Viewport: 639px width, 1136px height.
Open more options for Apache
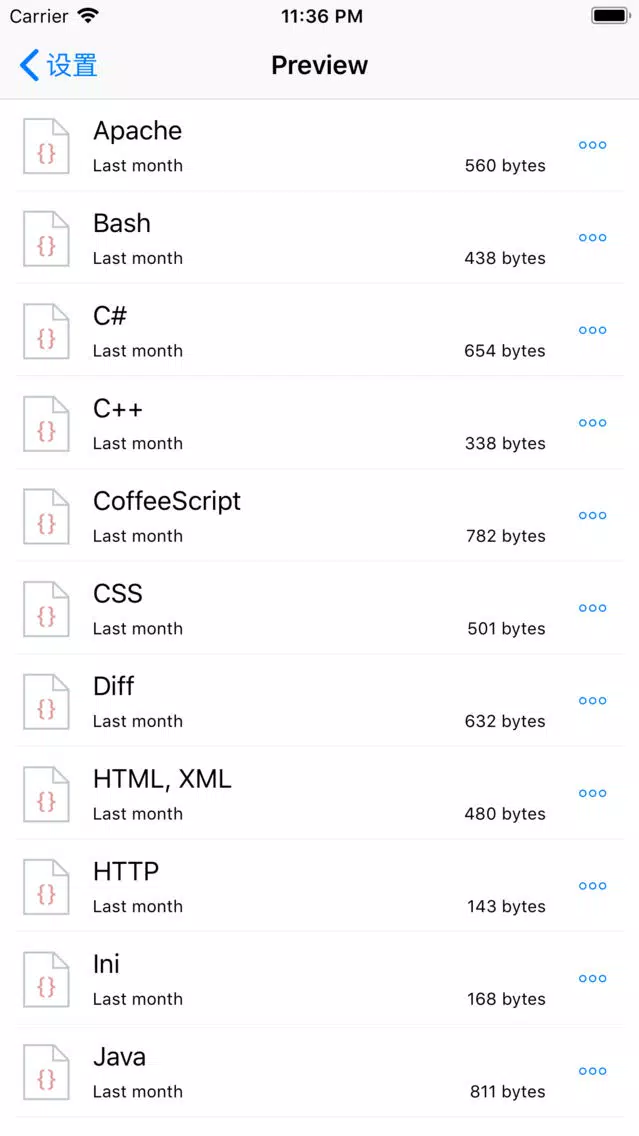point(592,145)
